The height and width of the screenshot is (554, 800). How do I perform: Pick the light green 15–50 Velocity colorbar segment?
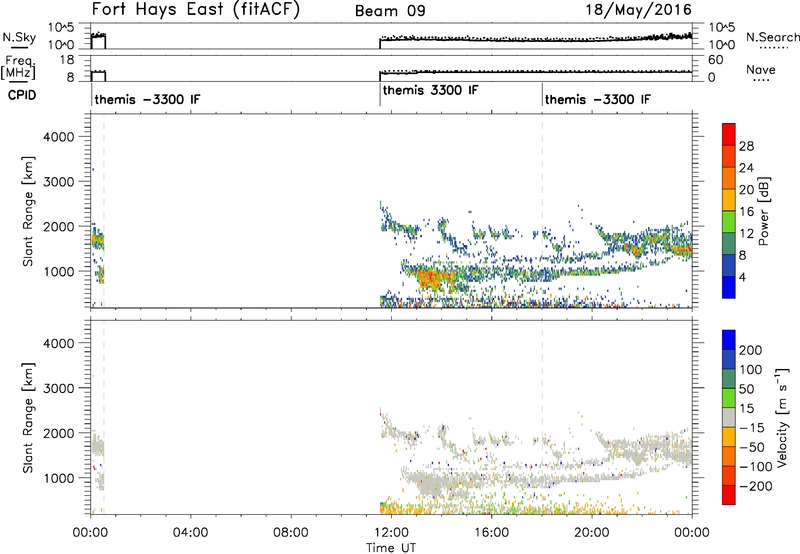[729, 398]
